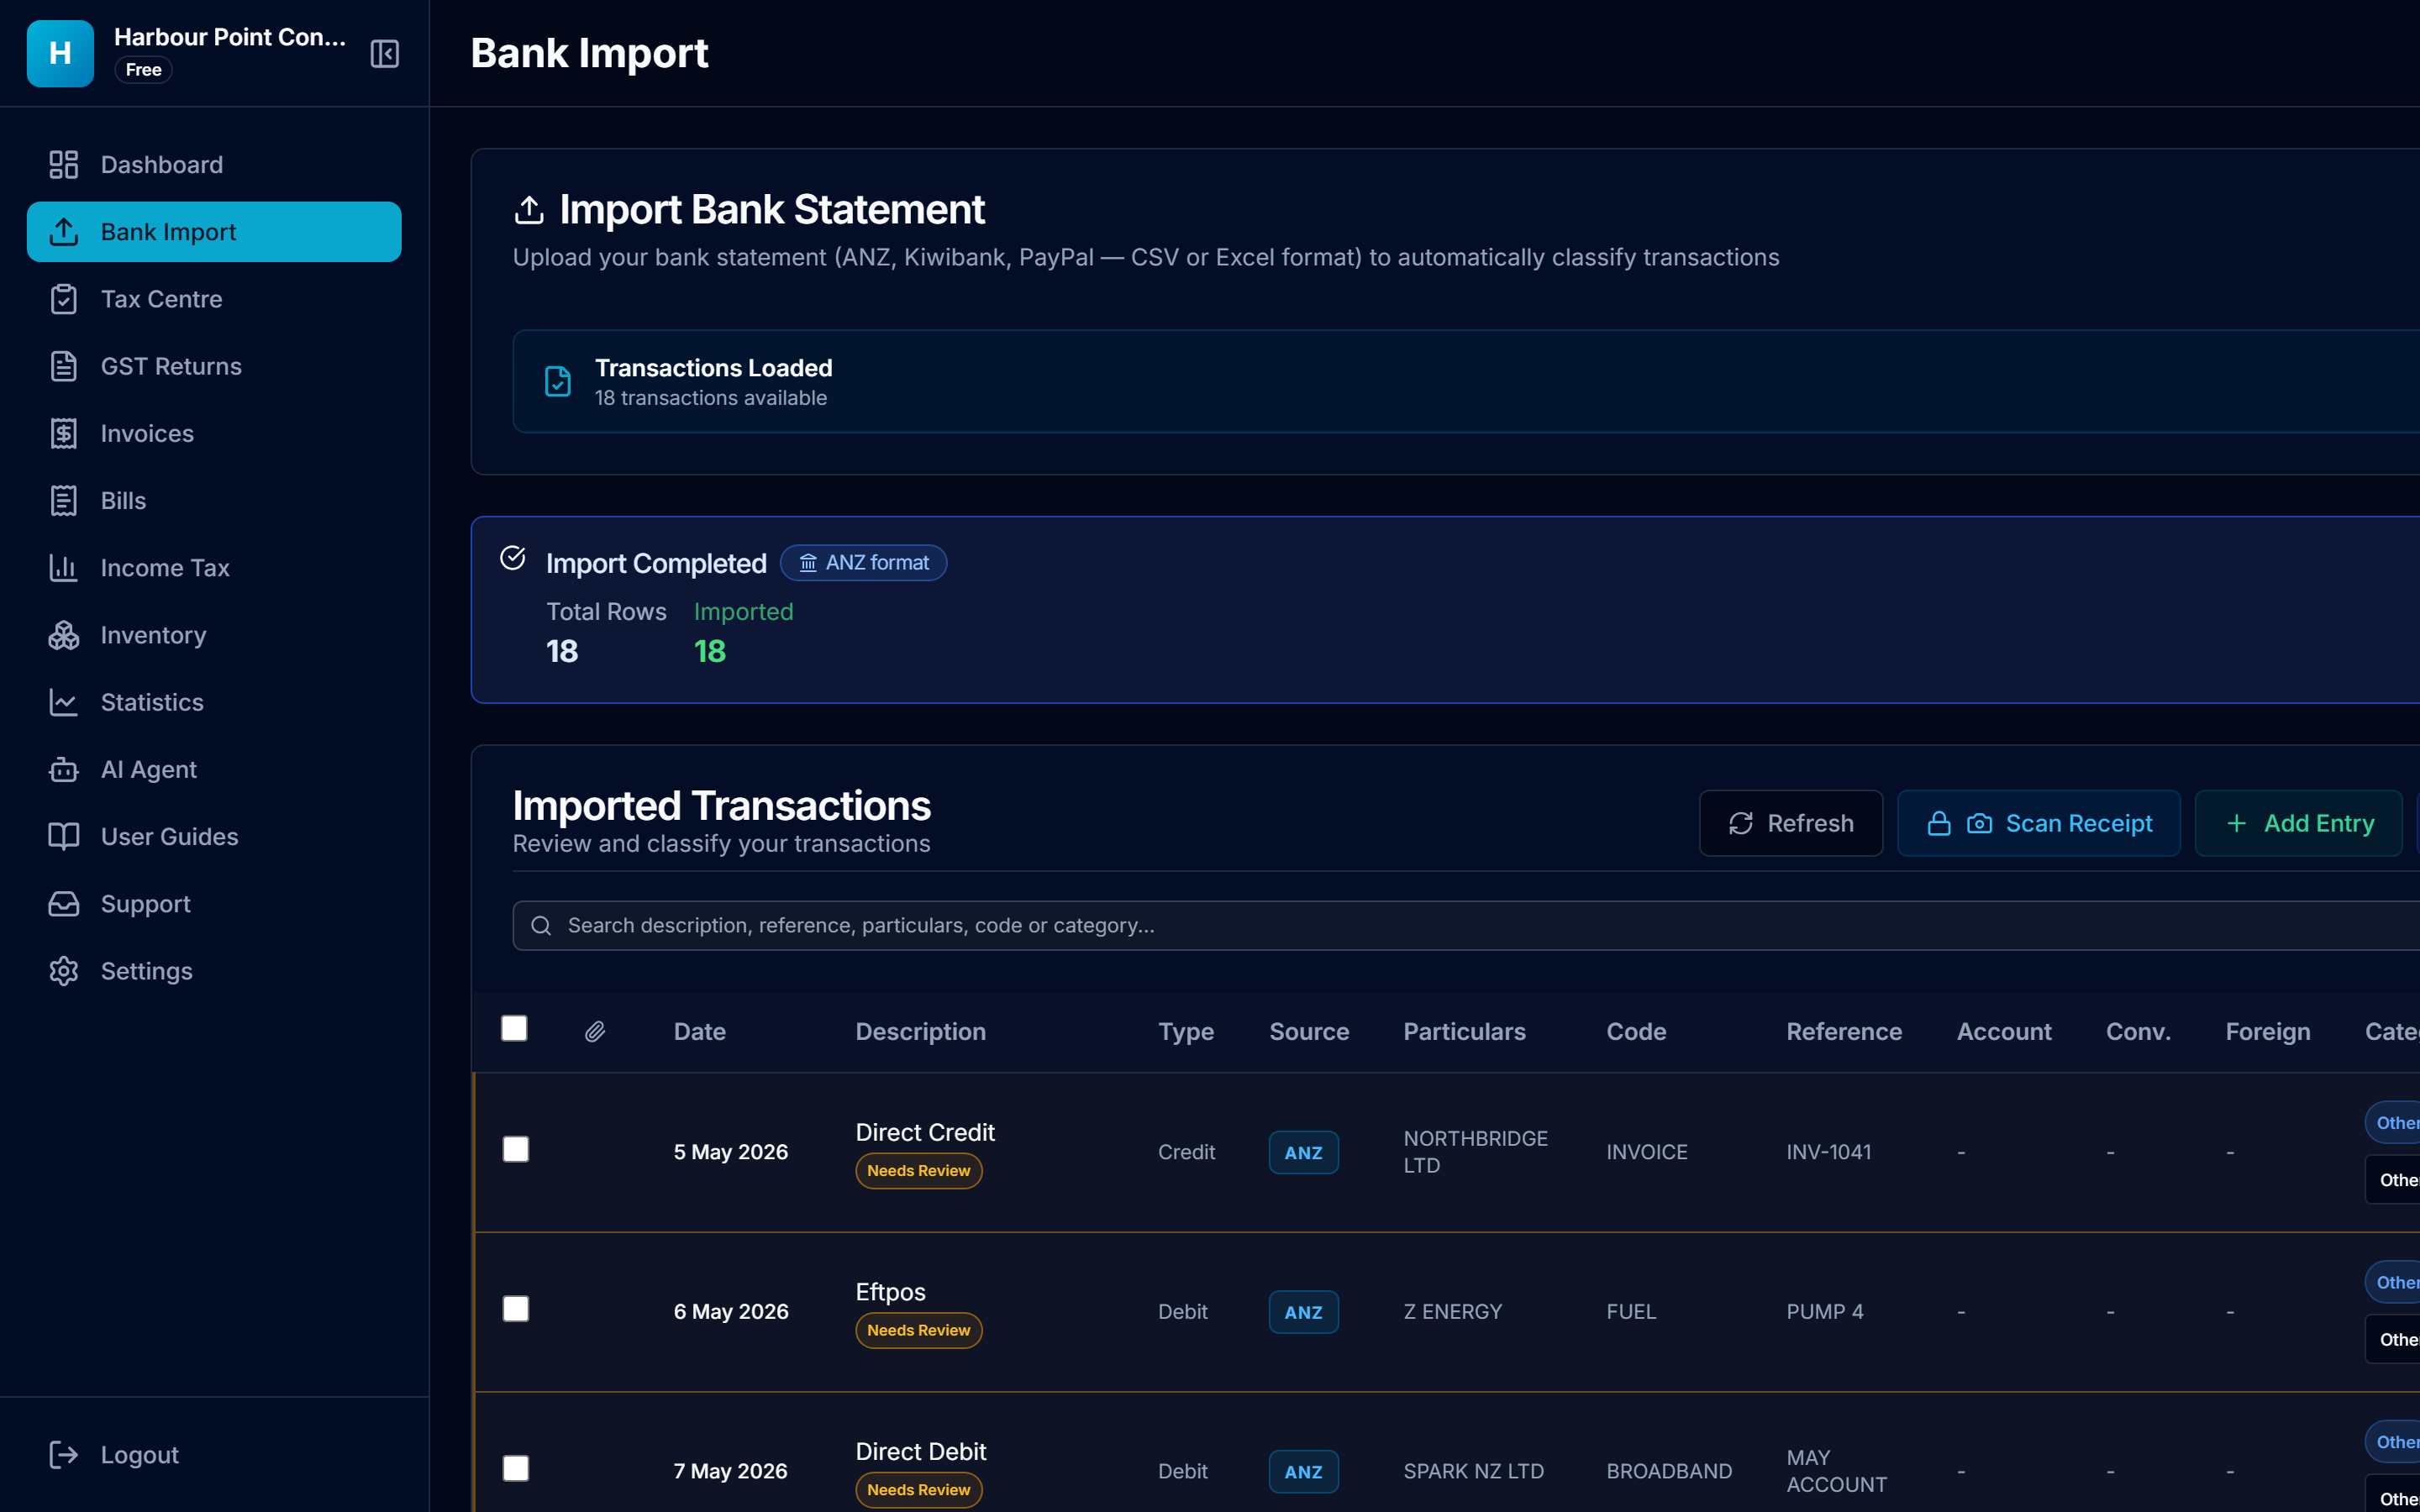Screen dimensions: 2420x1512
Task: Select the 6 May 2026 transaction checkbox
Action: coord(516,1309)
